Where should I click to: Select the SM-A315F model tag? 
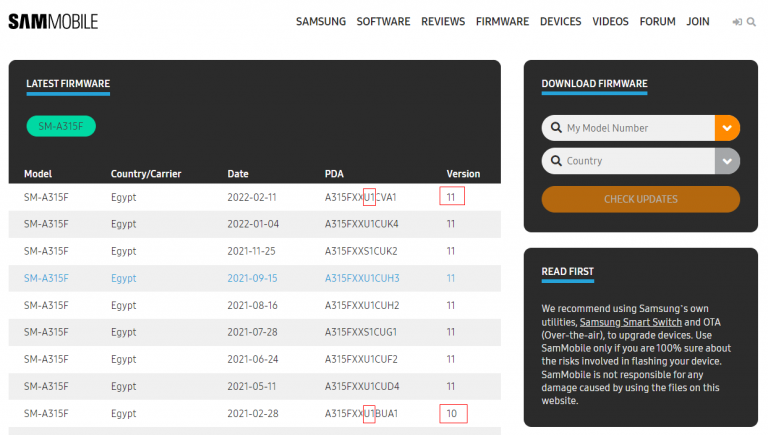61,126
